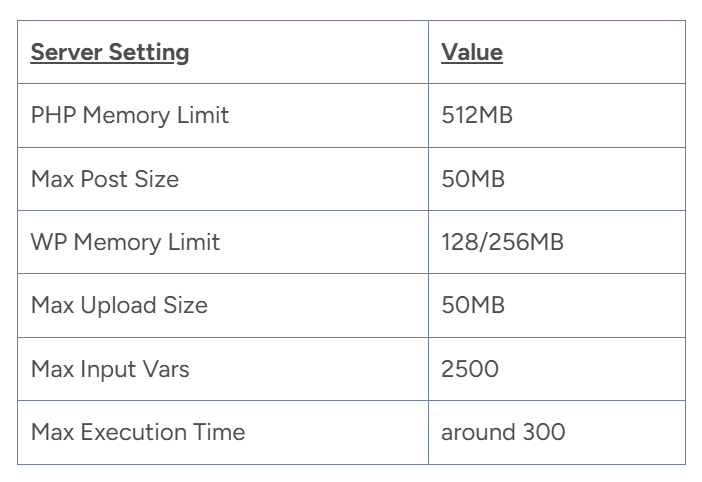The width and height of the screenshot is (702, 482).
Task: Click the Server Setting column header
Action: [x=110, y=52]
